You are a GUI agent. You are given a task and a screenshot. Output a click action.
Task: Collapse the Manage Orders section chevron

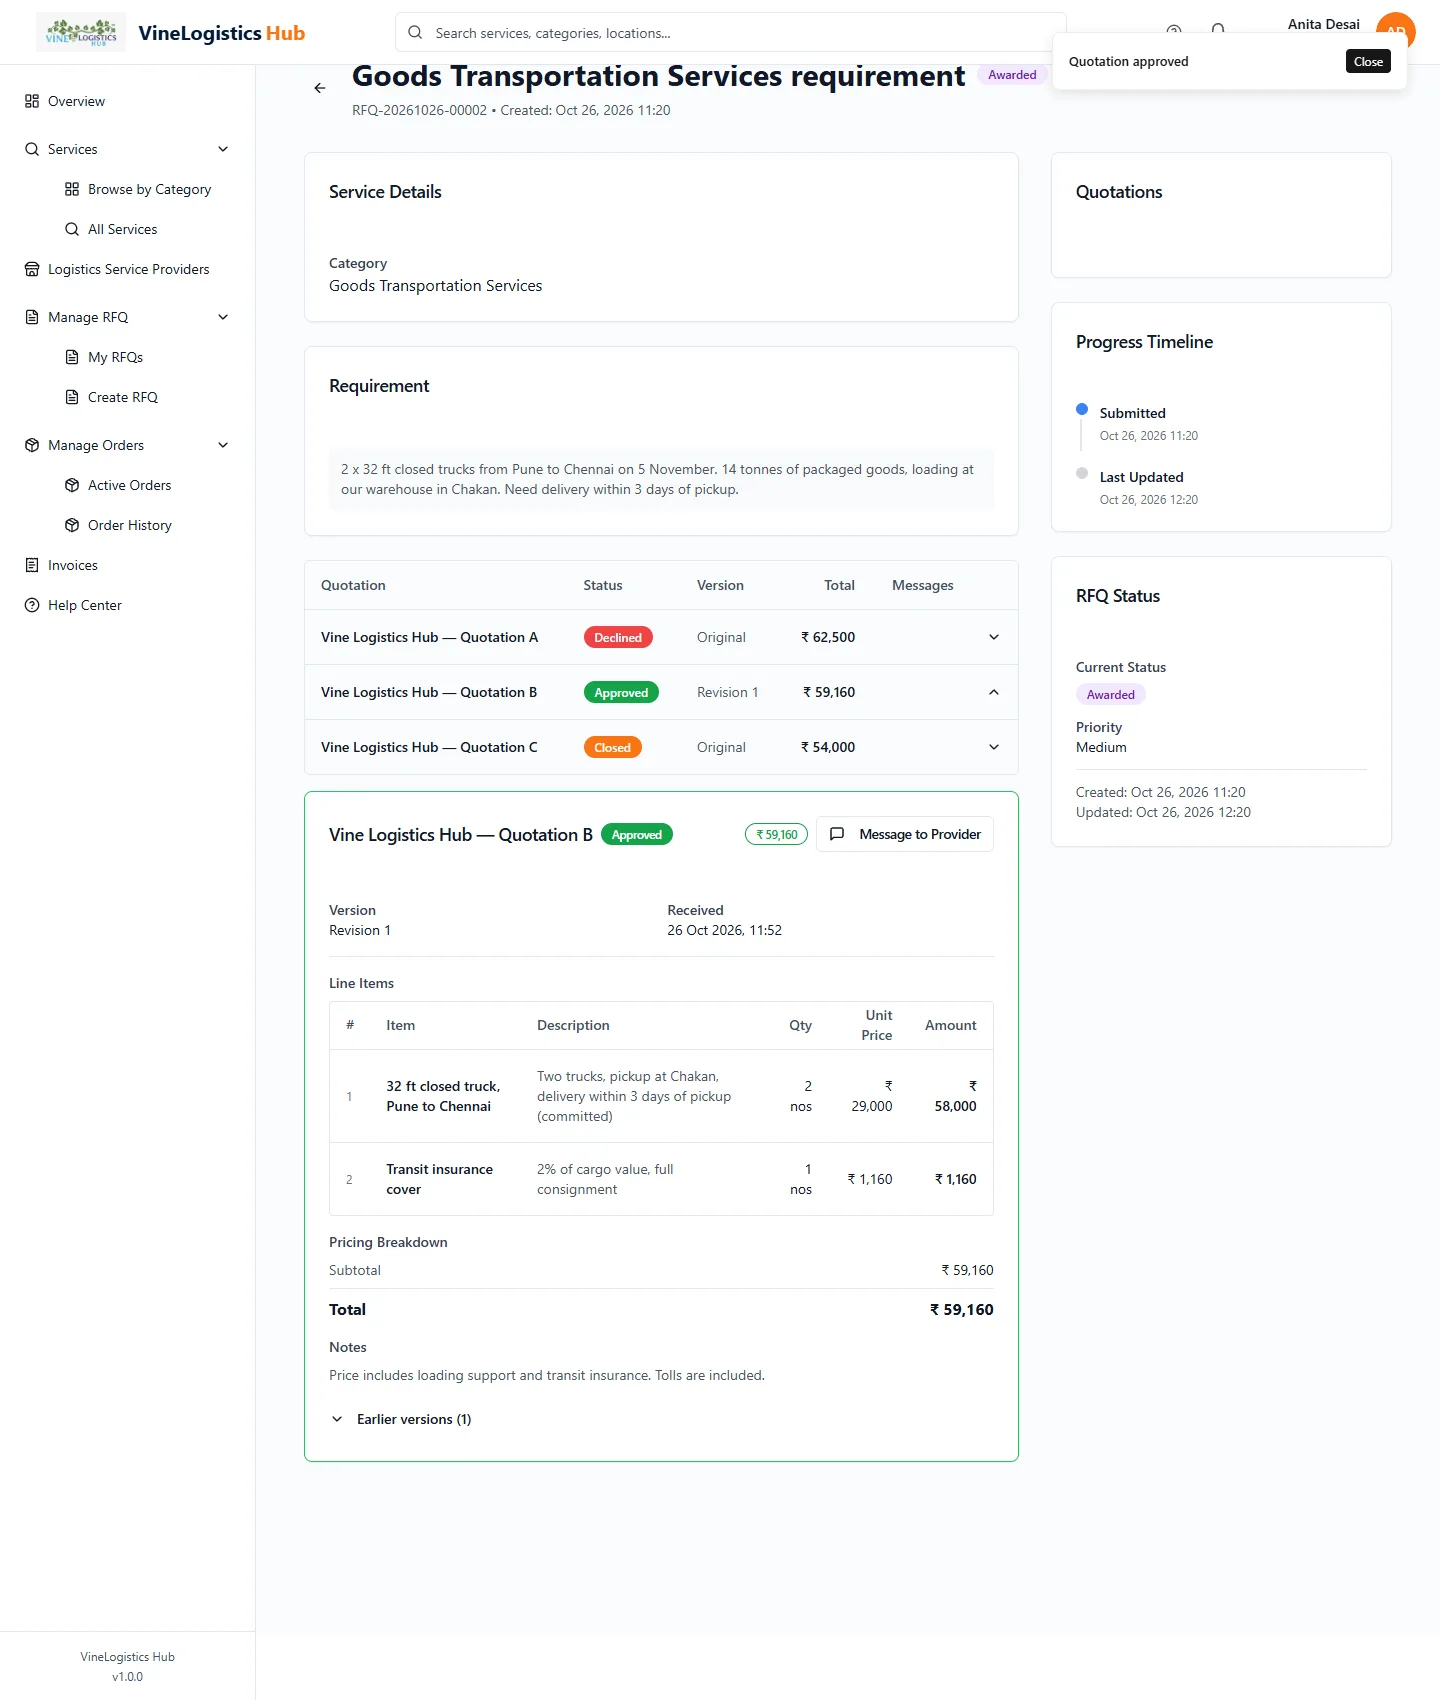[x=223, y=445]
